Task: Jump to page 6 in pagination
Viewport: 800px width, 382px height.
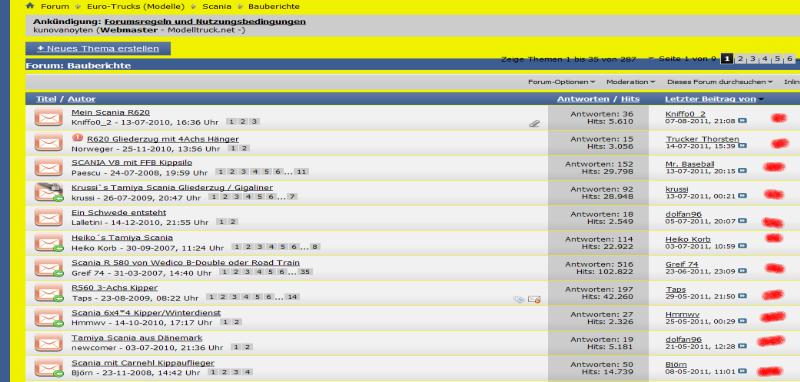Action: tap(789, 59)
